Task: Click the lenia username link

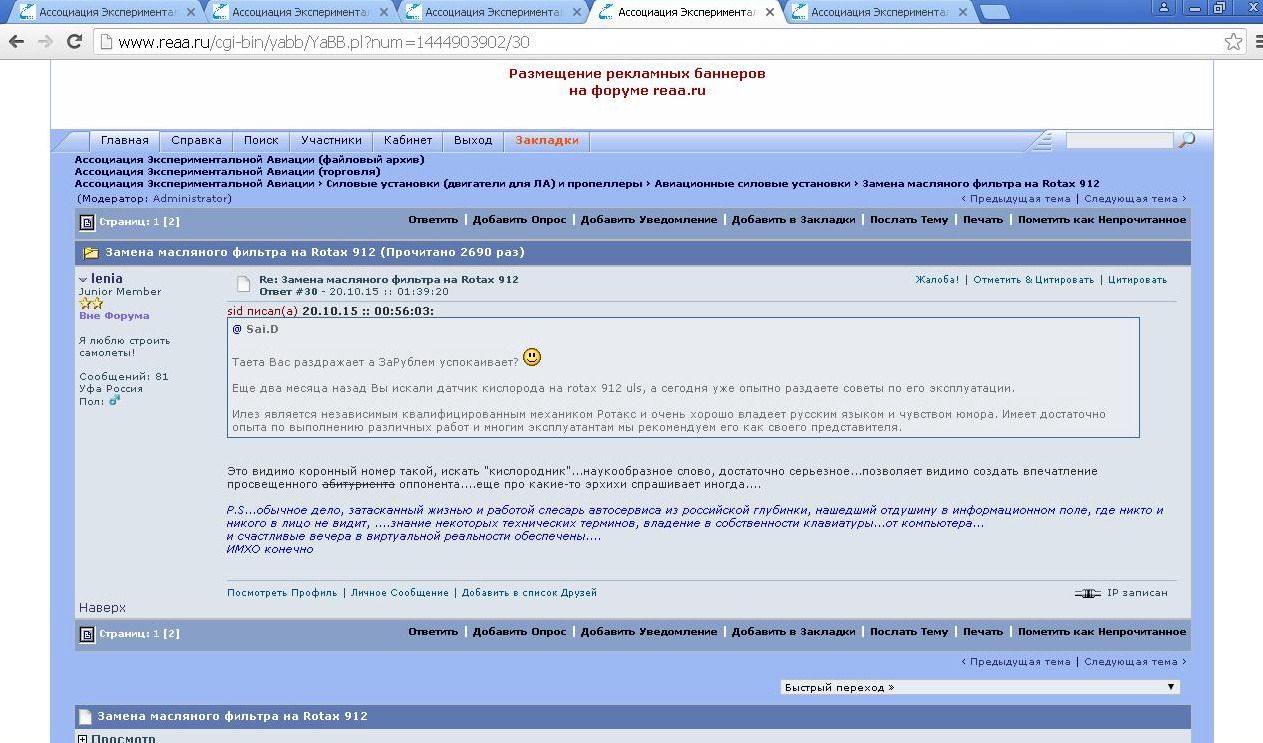Action: [107, 279]
